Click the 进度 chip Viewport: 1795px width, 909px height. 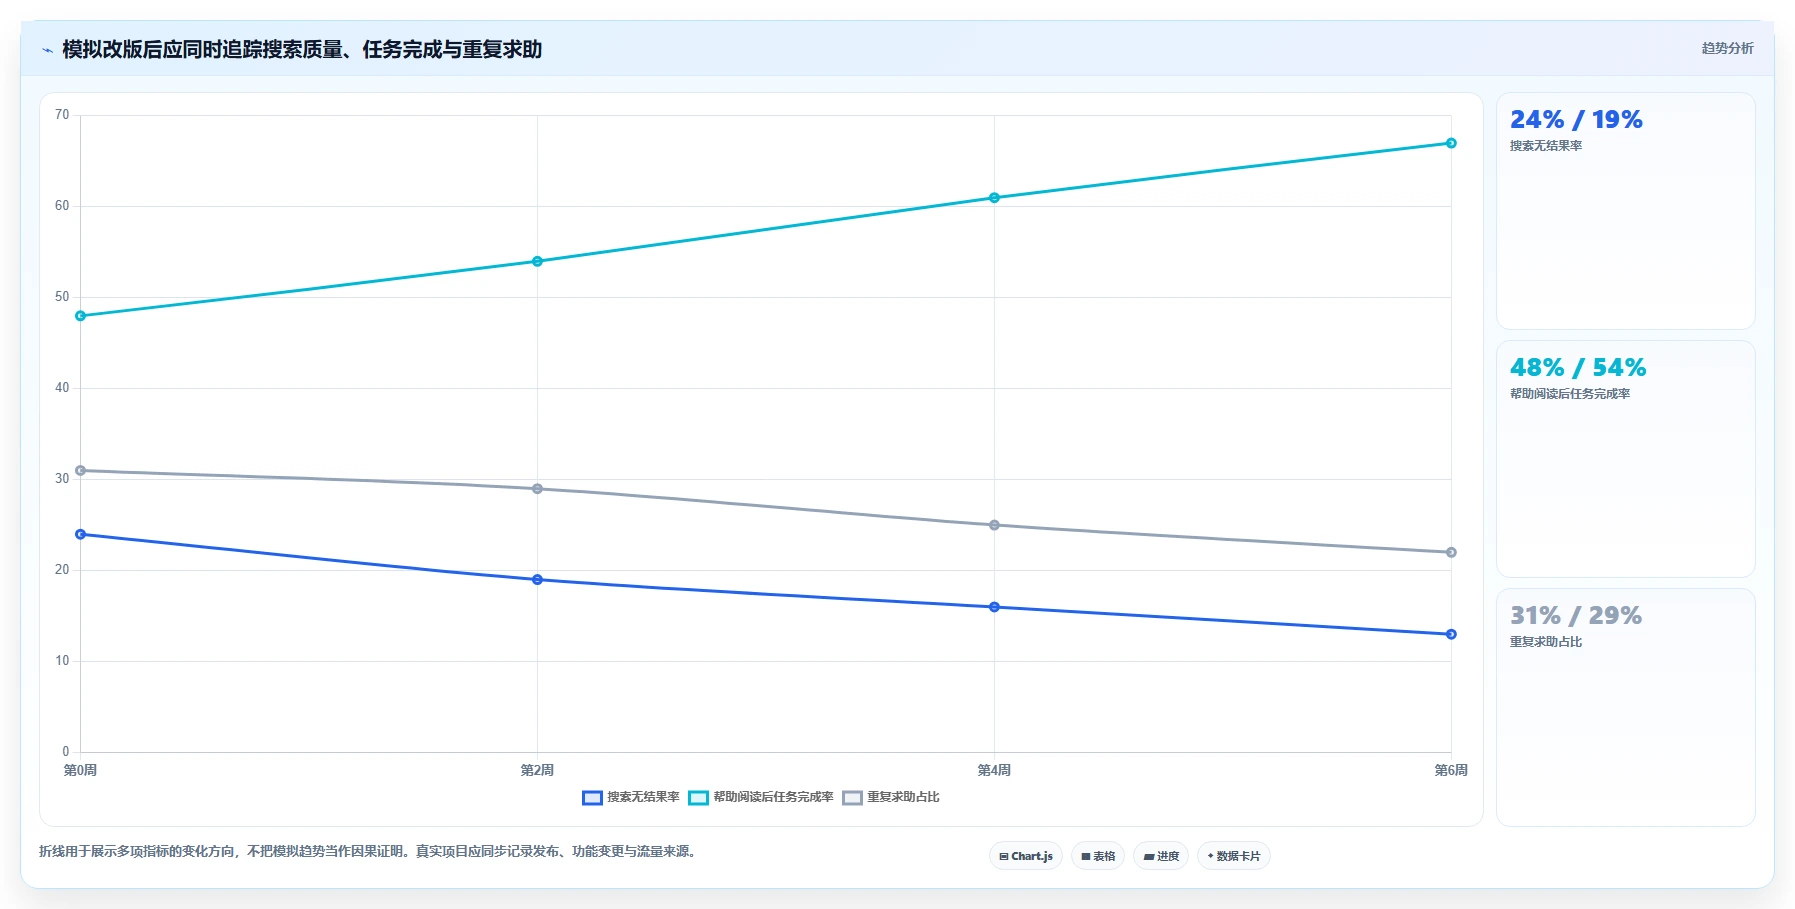(1161, 856)
